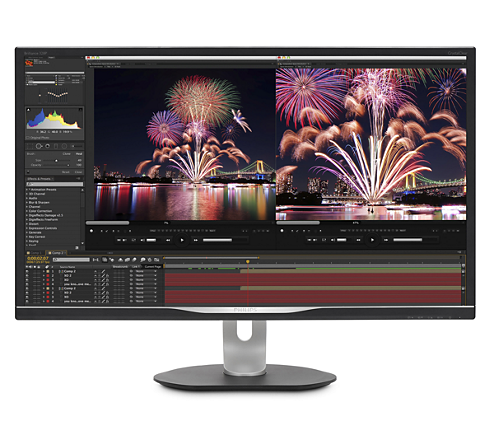494x435 pixels.
Task: Toggle histogram shadow clipping triangle indicator
Action: pos(28,109)
